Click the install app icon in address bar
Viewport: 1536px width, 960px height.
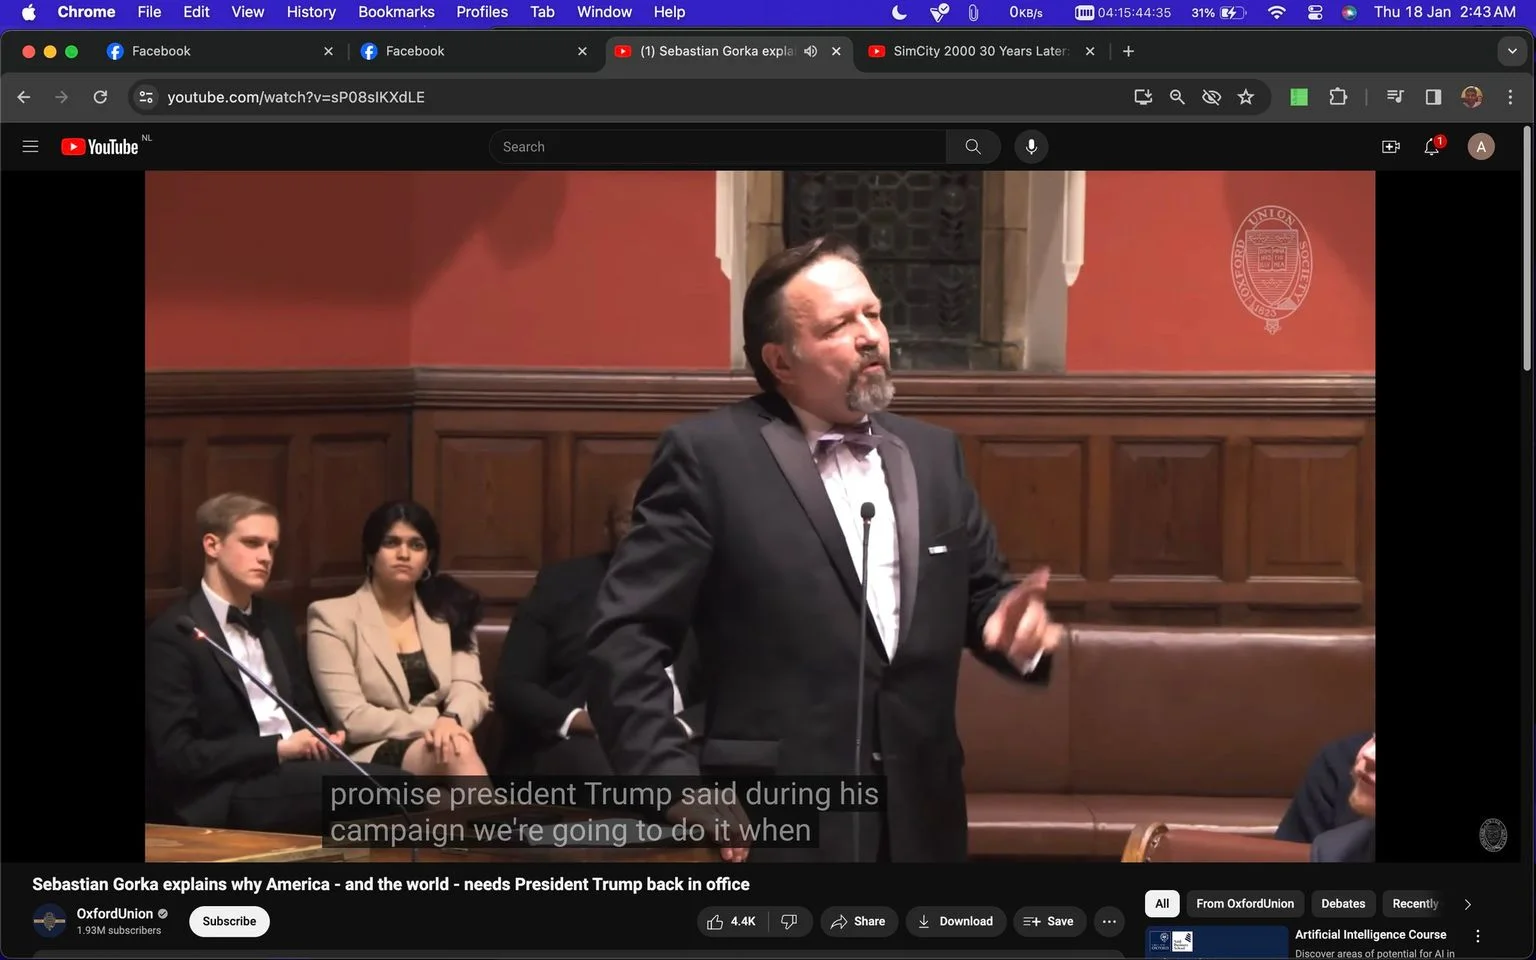point(1143,97)
